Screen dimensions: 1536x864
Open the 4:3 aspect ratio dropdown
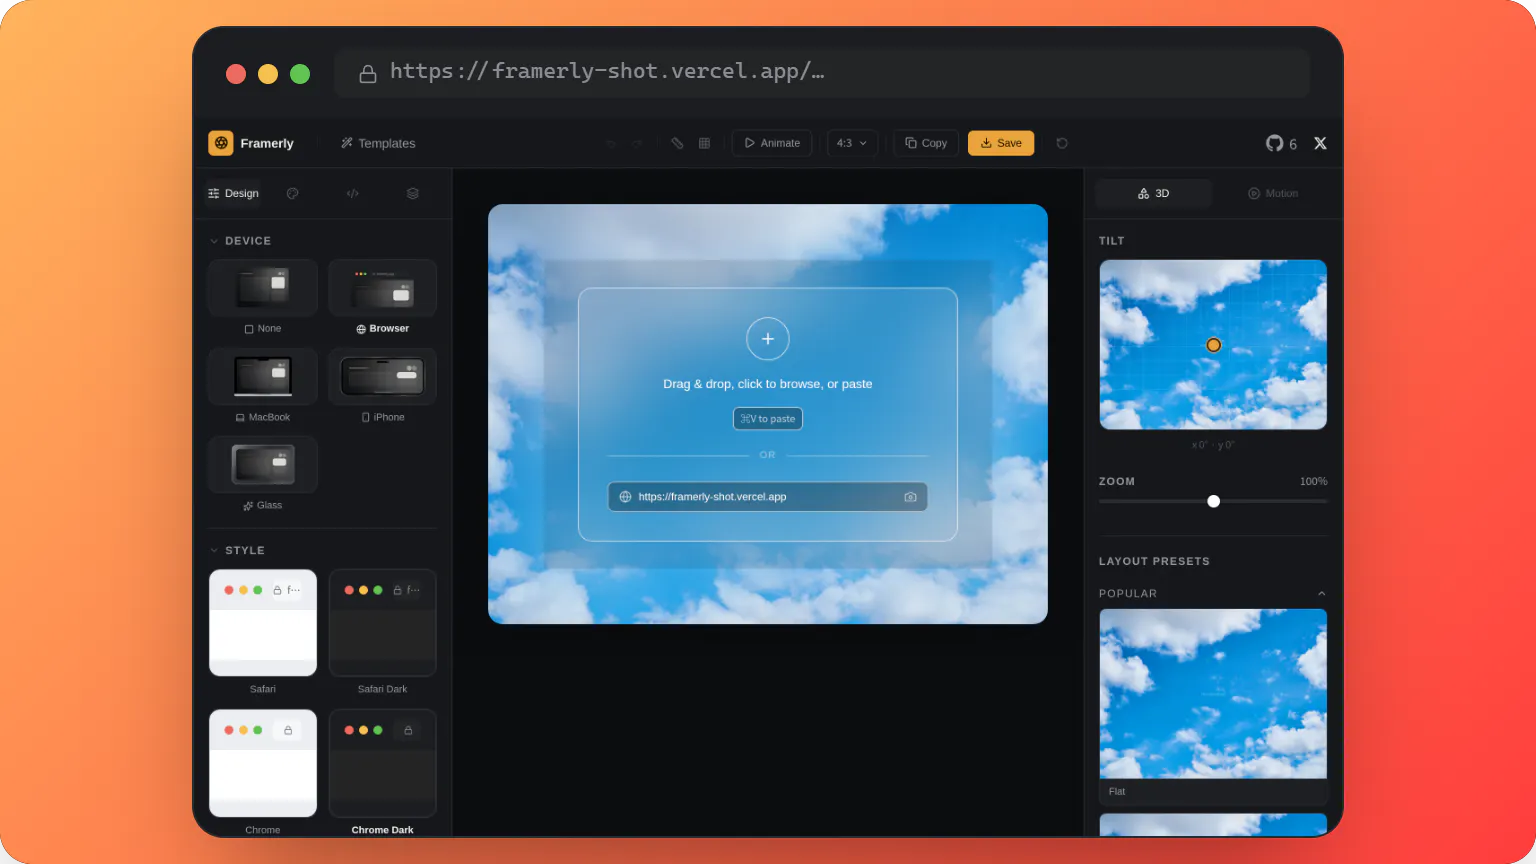(x=852, y=143)
